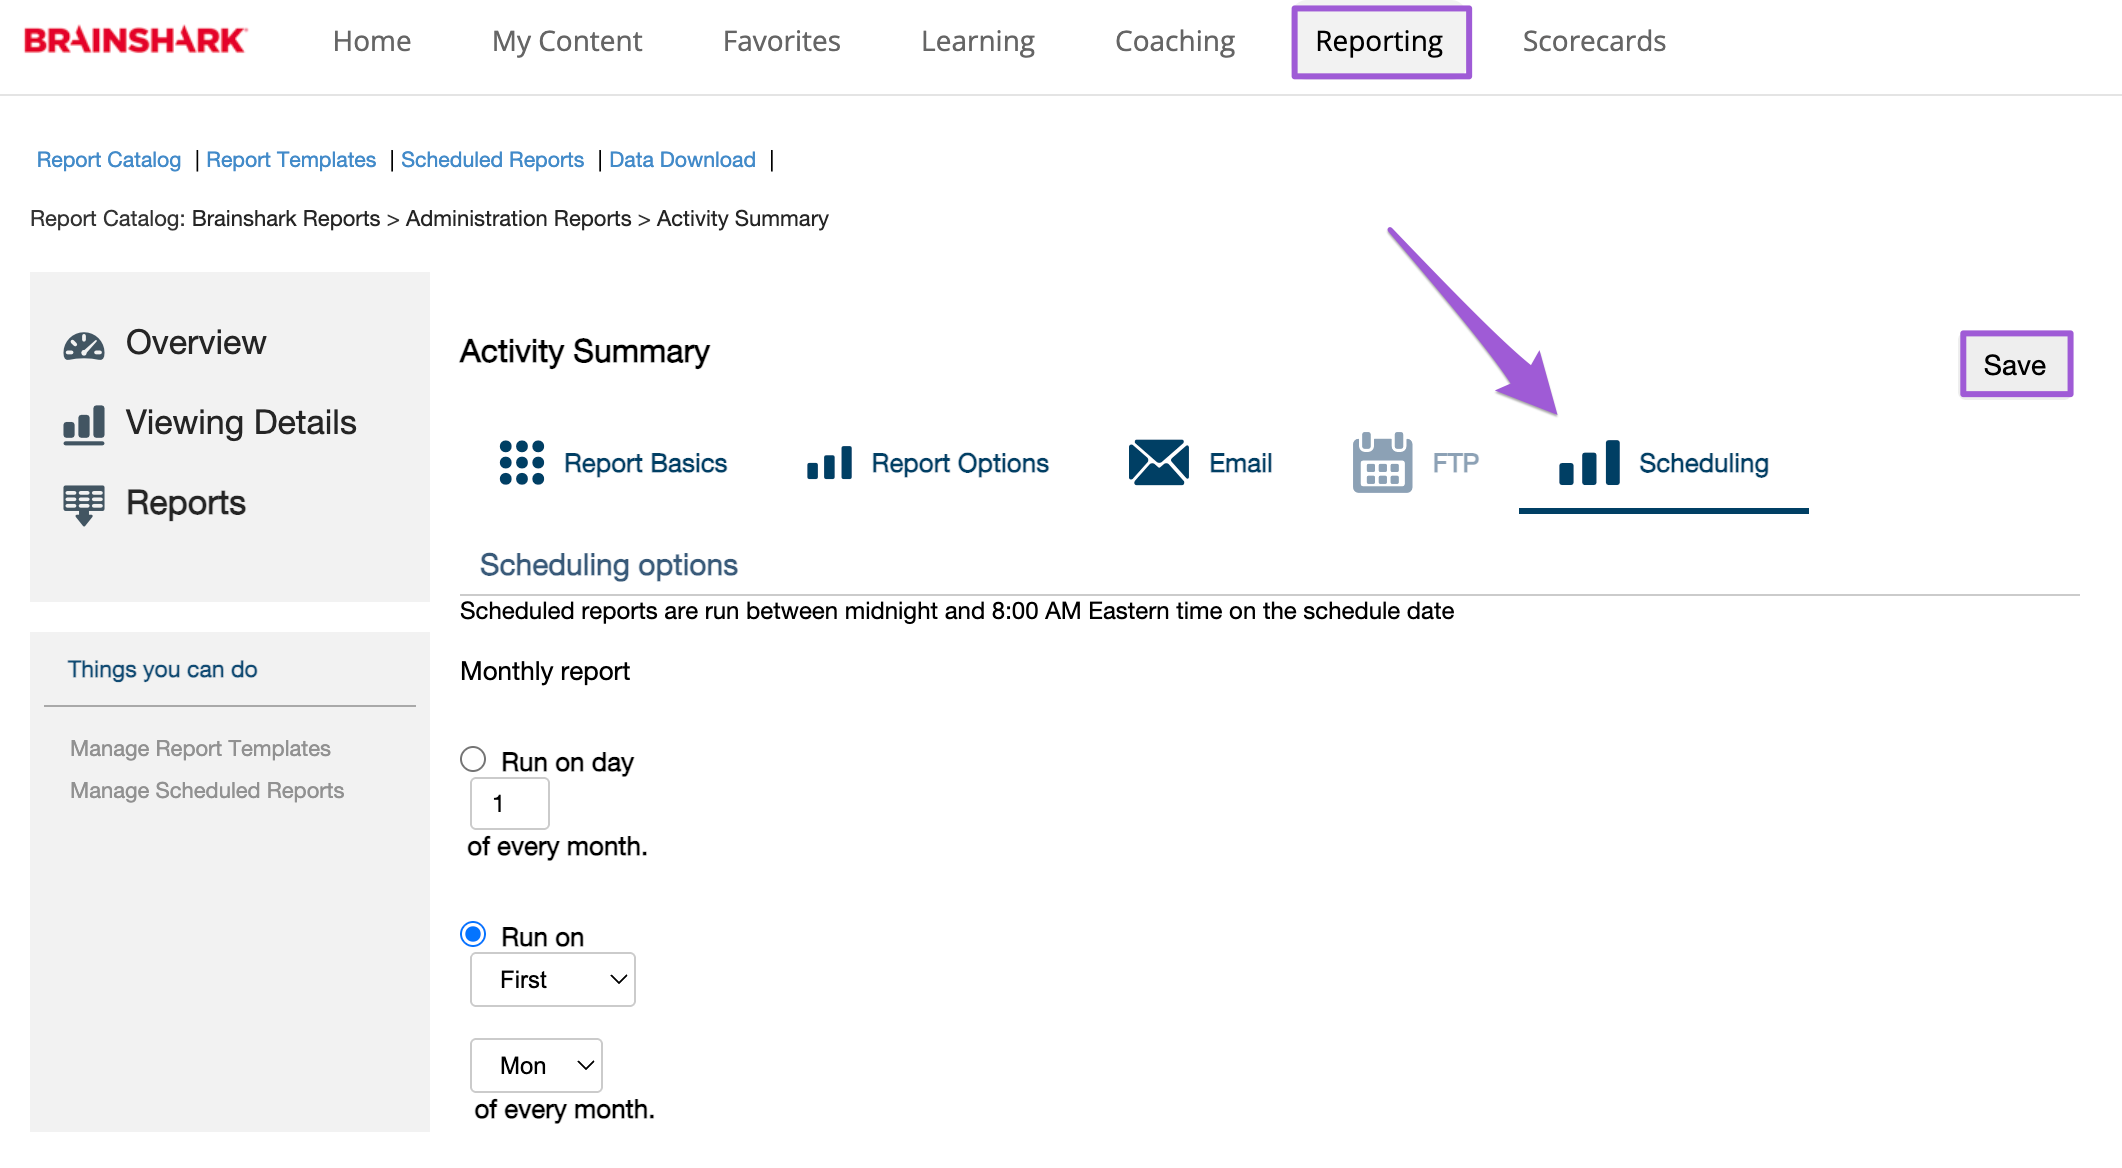Open the Scorecards menu item
Screen dimensions: 2122x1168
tap(1594, 41)
